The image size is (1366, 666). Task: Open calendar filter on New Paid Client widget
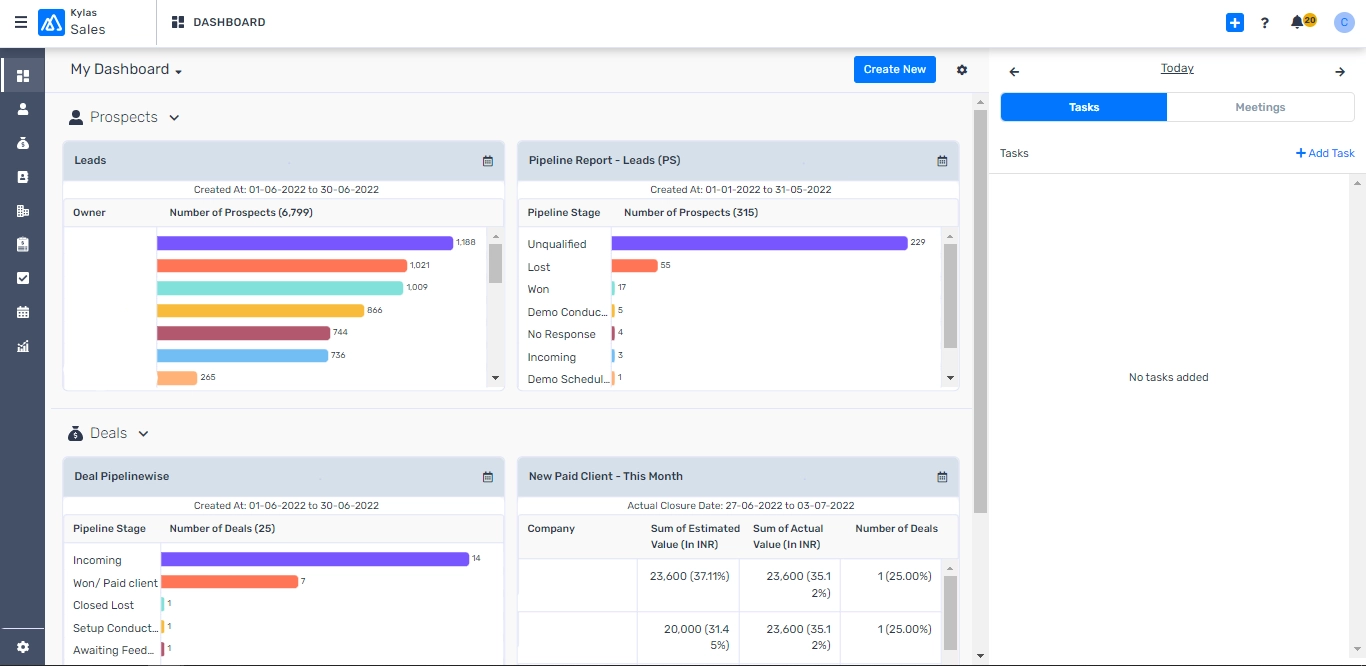[942, 477]
